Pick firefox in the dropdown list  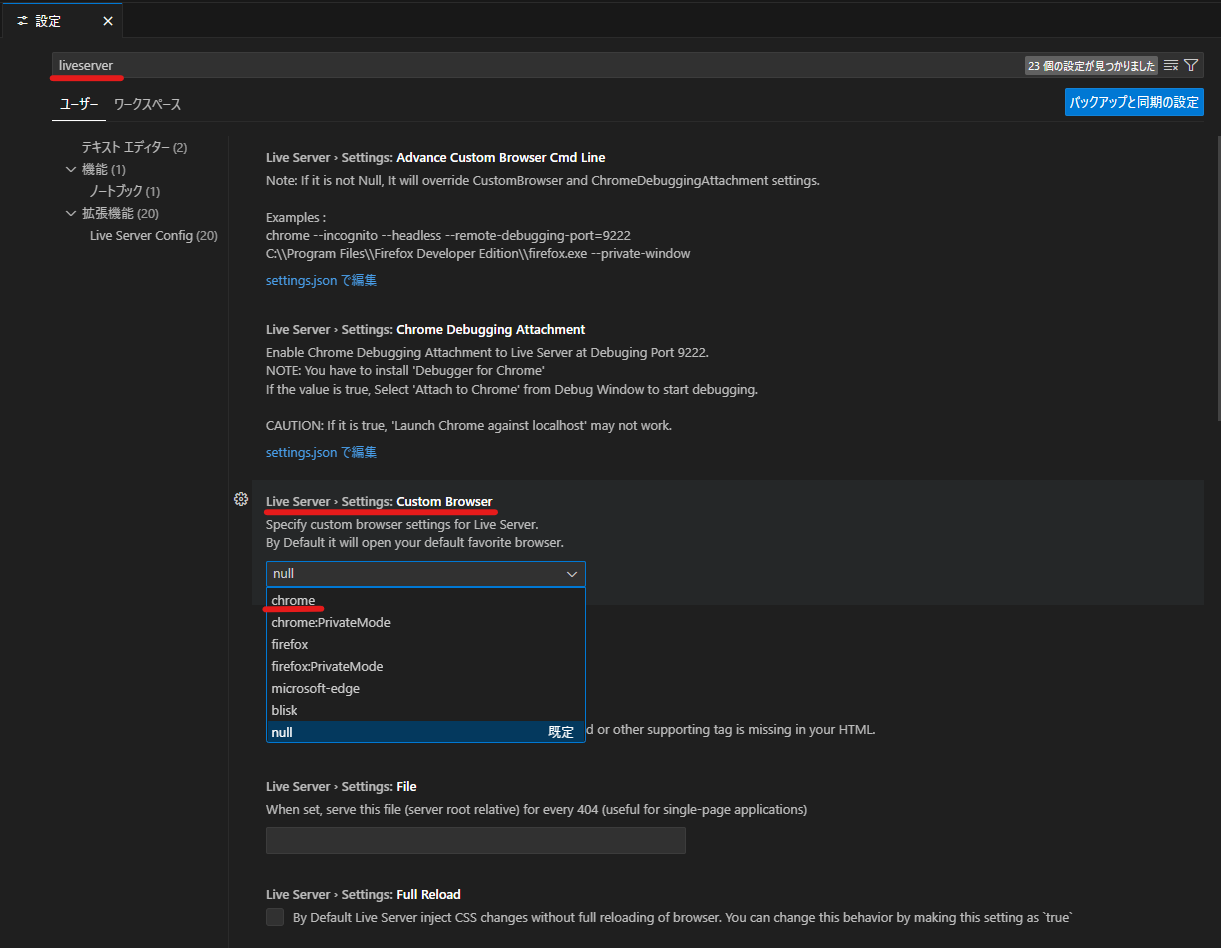pos(290,644)
